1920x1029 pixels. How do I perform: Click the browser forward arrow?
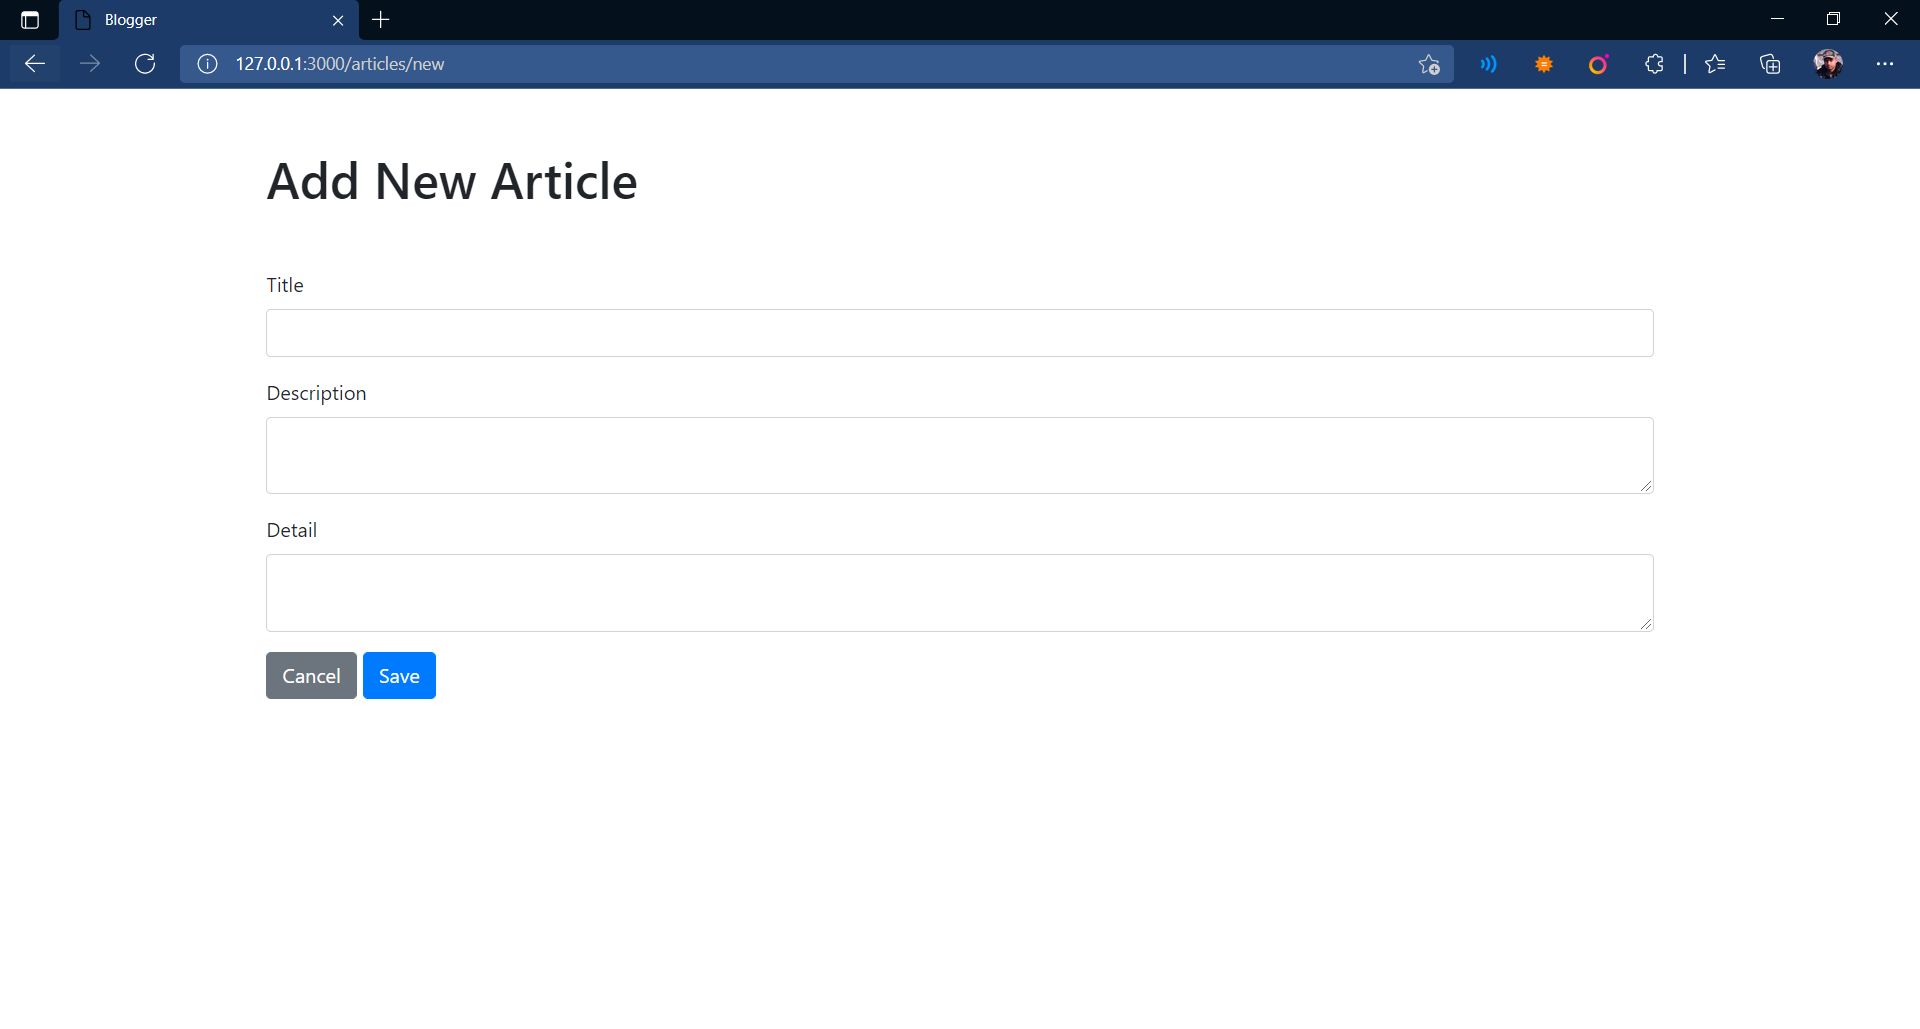point(90,64)
